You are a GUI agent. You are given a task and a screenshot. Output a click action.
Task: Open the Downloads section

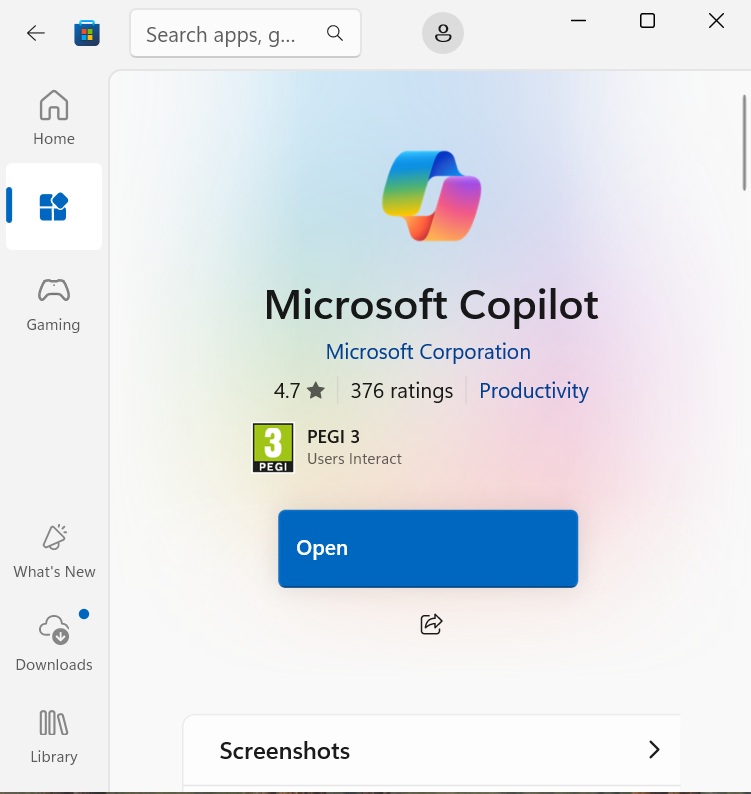[54, 641]
